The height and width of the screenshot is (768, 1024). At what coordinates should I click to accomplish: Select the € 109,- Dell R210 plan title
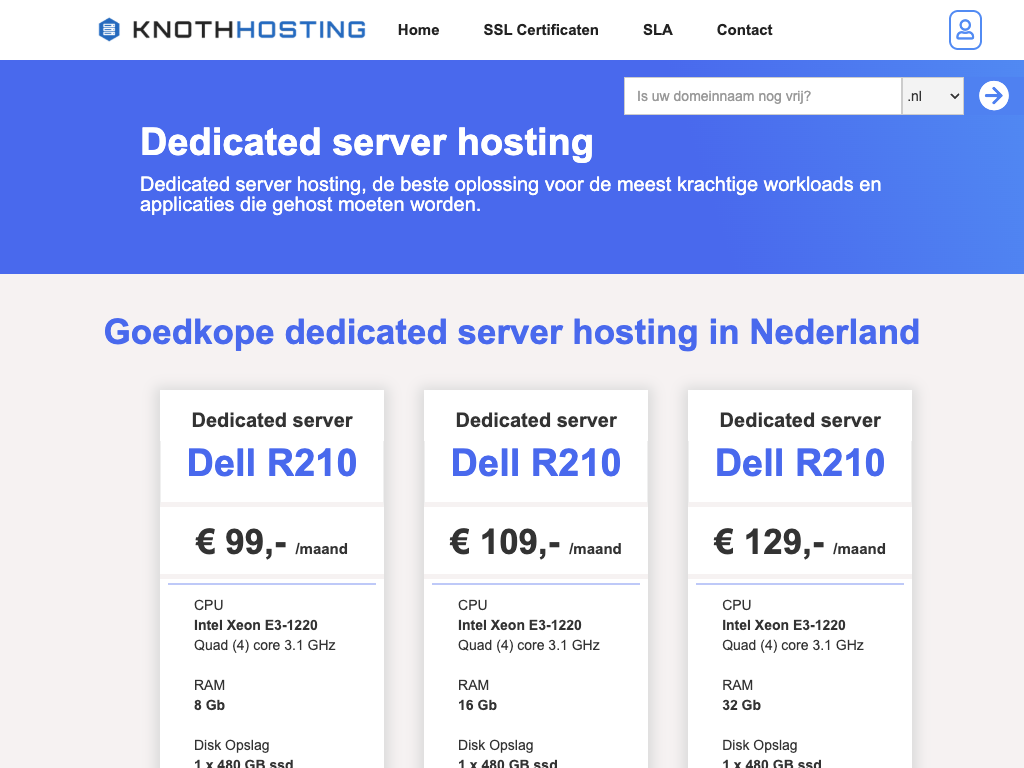click(x=536, y=463)
